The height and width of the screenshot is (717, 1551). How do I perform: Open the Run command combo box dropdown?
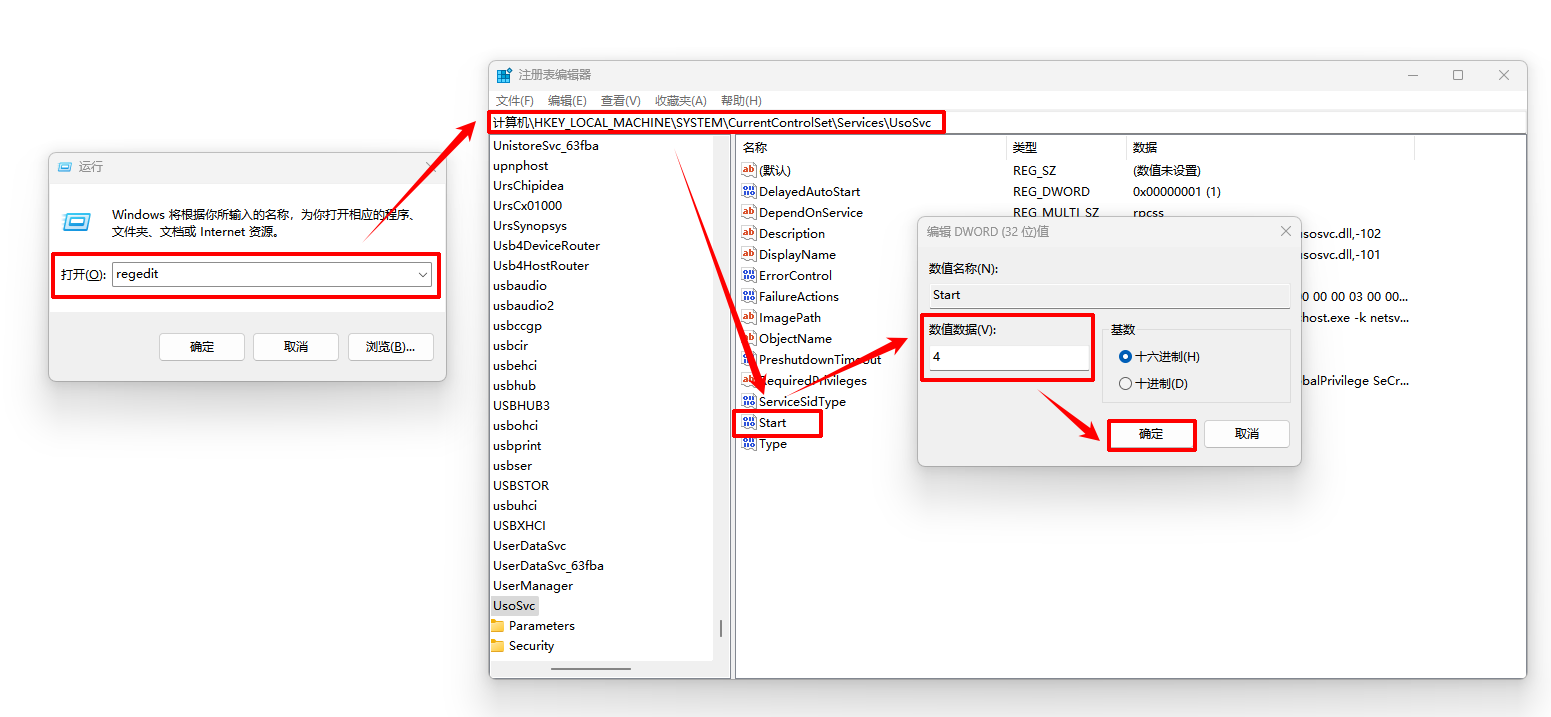(x=423, y=274)
